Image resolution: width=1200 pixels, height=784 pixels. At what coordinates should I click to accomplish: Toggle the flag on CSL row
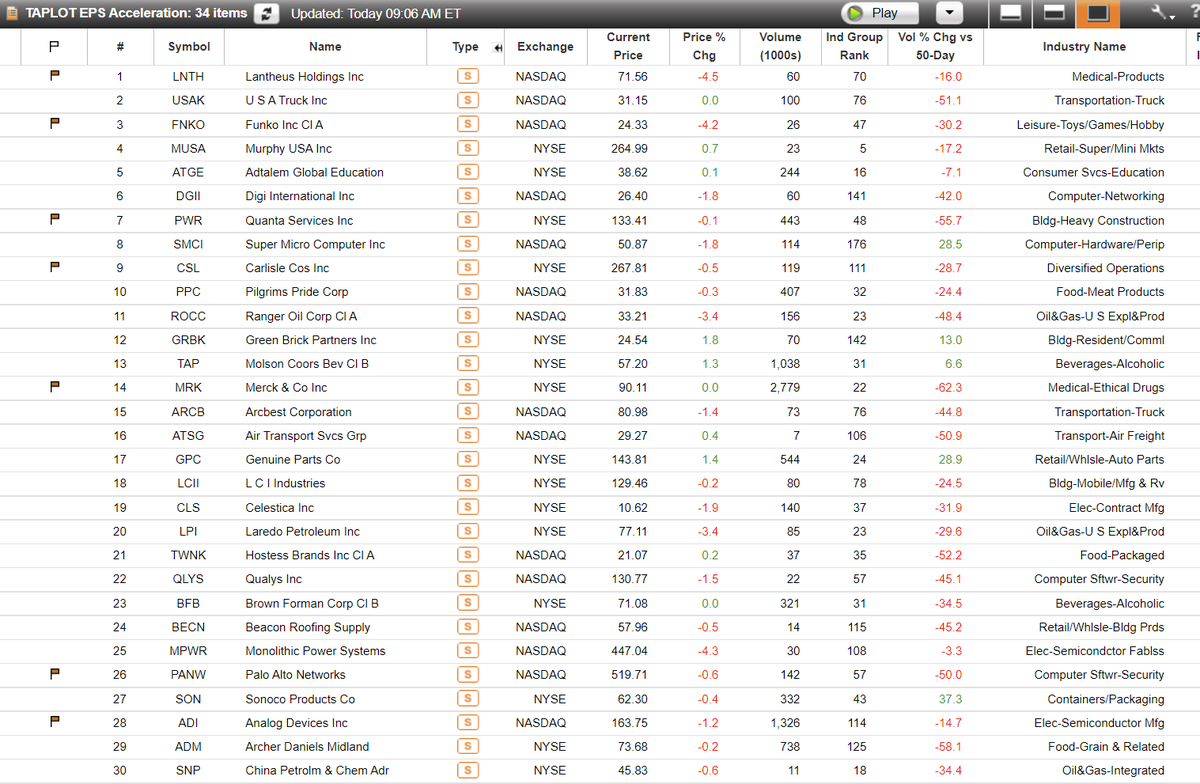coord(56,268)
